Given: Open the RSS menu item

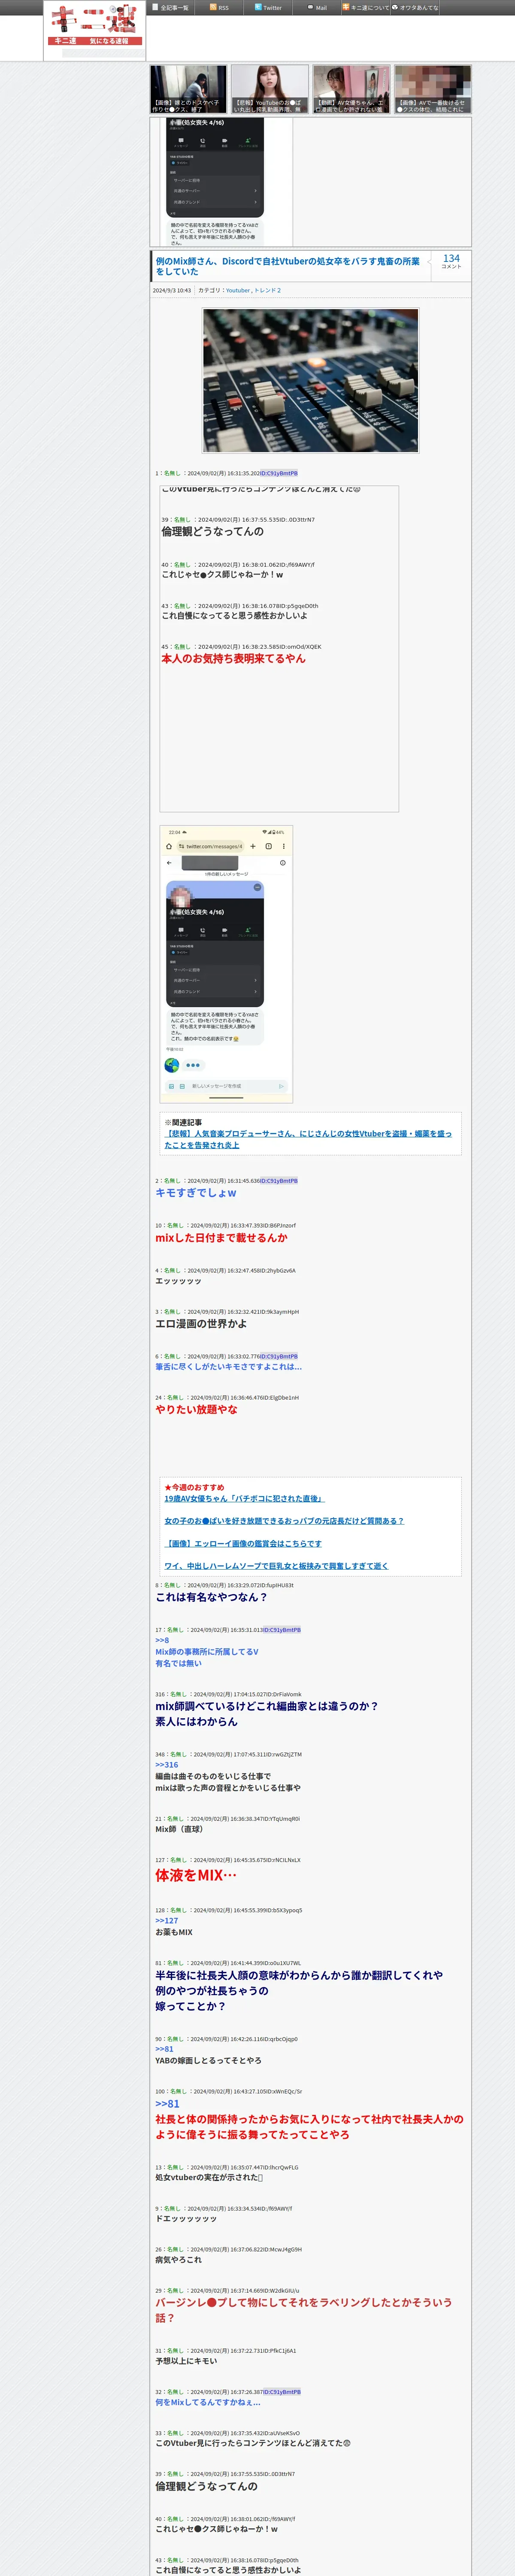Looking at the screenshot, I should pyautogui.click(x=219, y=7).
